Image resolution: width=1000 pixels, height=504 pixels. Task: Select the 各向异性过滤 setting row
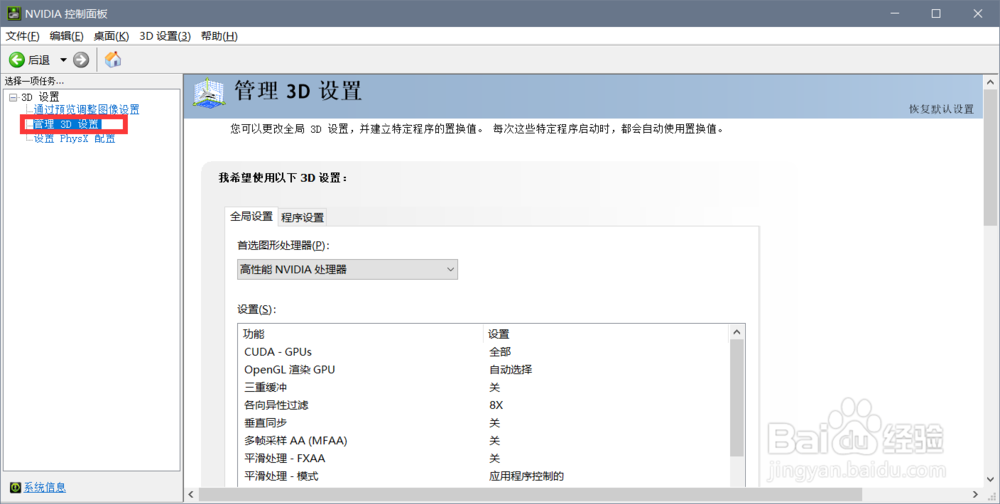point(484,405)
